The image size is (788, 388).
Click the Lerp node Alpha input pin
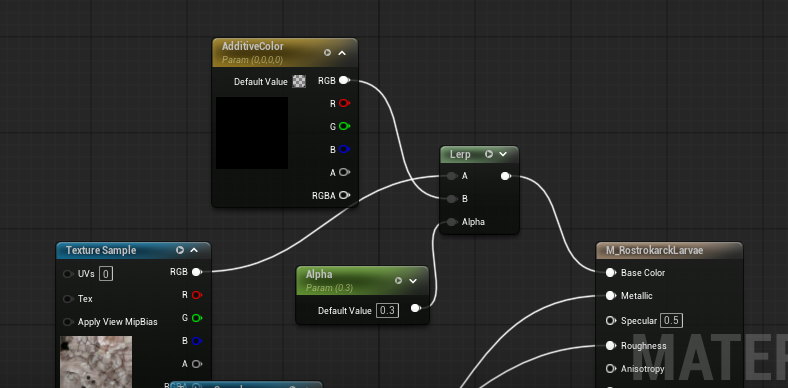pos(451,222)
